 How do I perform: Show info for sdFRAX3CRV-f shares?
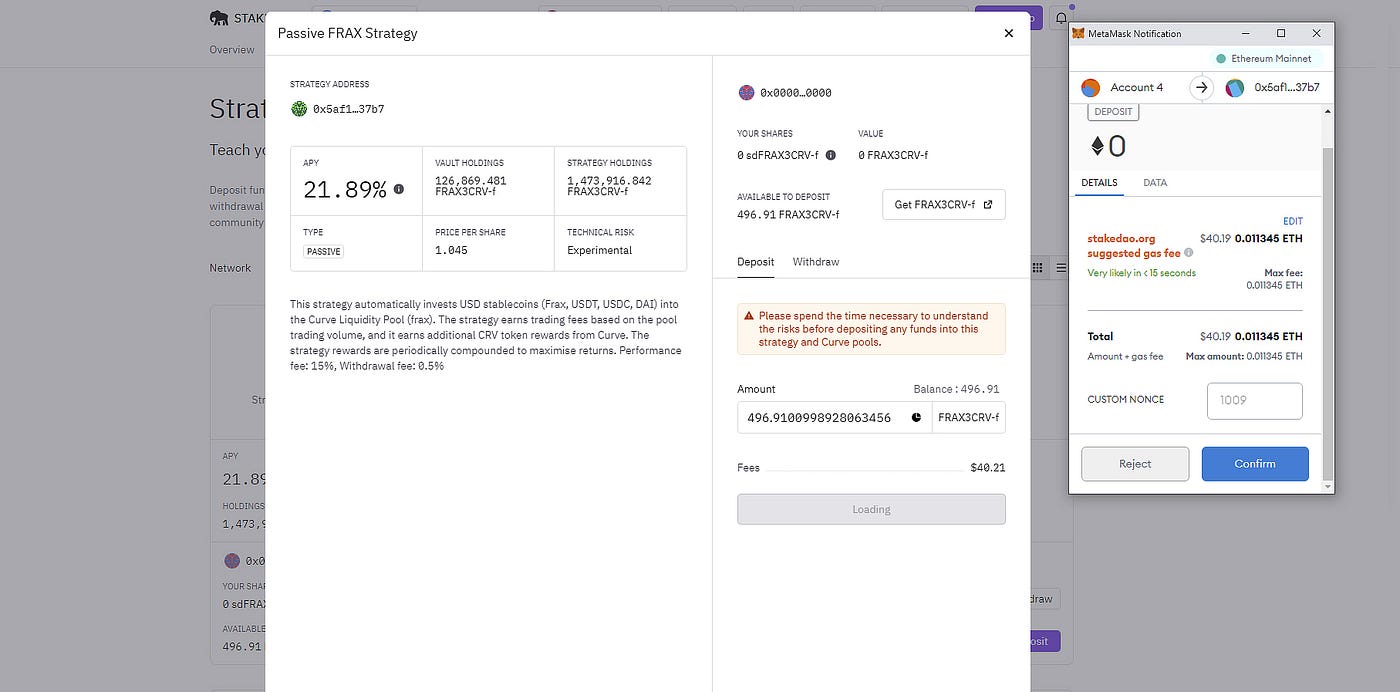click(x=830, y=155)
